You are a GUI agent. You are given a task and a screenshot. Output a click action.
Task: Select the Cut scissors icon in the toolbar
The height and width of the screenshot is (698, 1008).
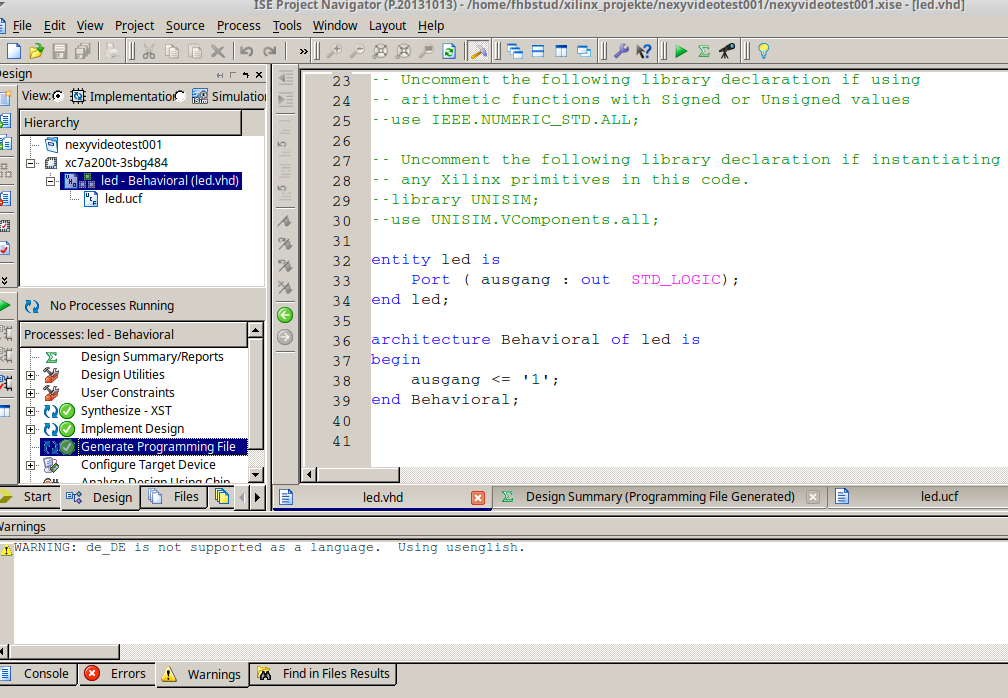click(149, 50)
